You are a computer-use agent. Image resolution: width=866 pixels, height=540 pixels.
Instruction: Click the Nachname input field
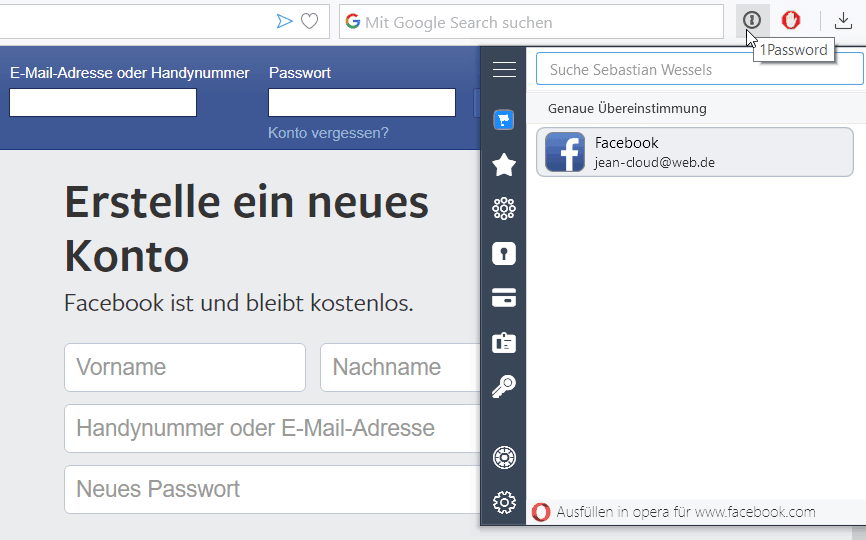click(400, 367)
